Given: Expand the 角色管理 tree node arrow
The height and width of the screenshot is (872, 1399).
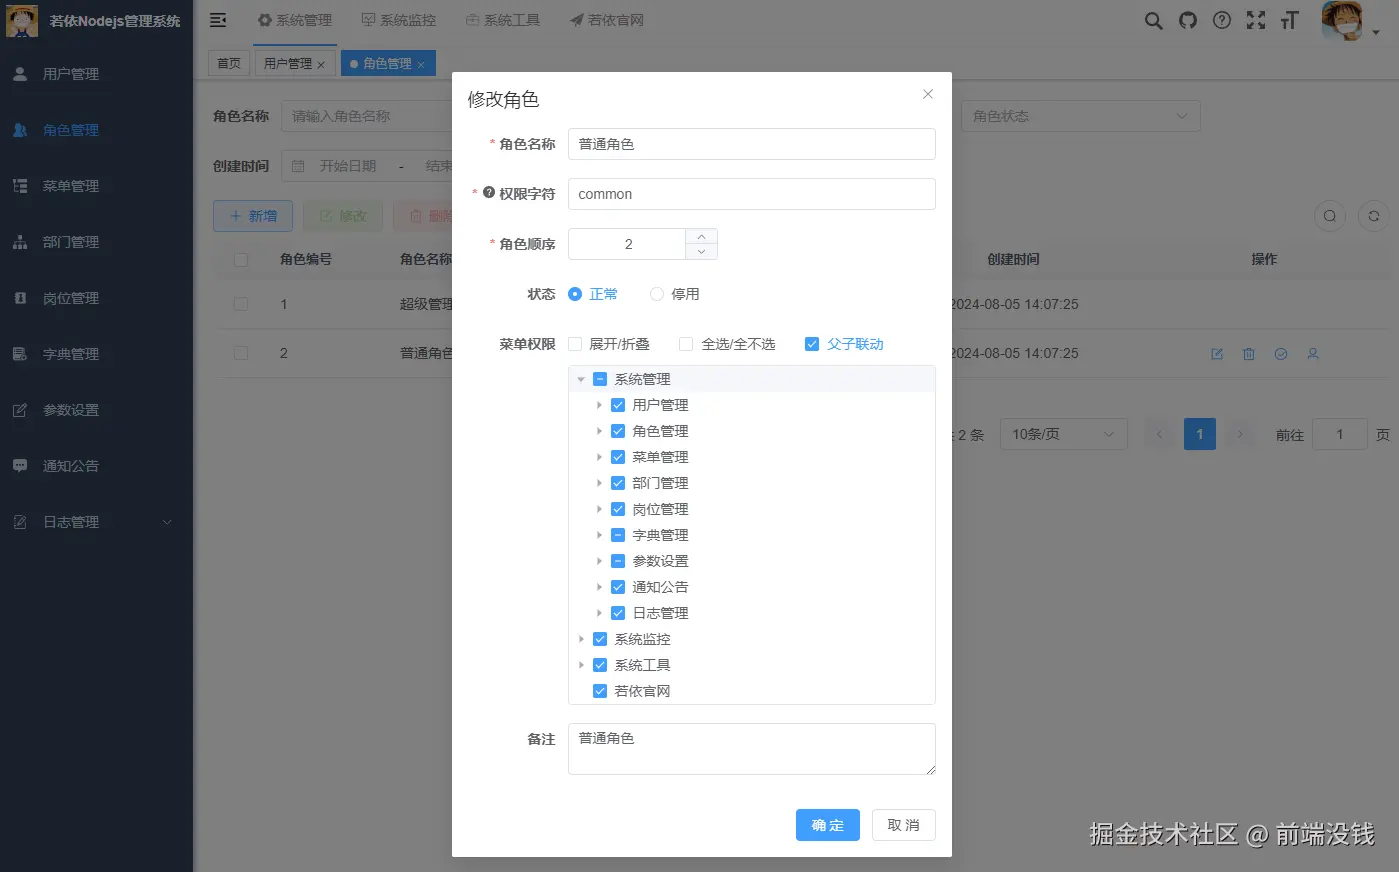Looking at the screenshot, I should [x=599, y=431].
